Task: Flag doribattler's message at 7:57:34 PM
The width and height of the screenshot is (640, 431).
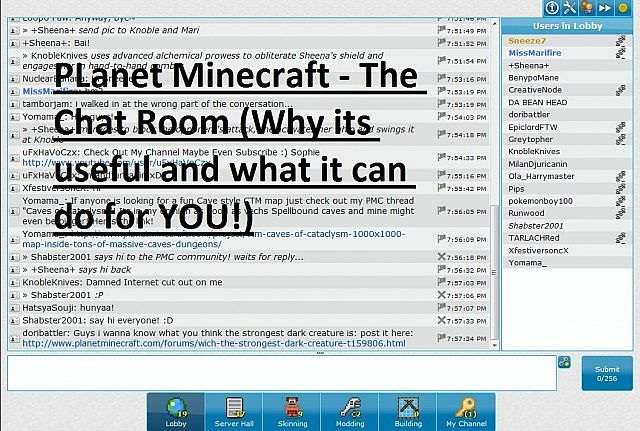Action: click(441, 338)
